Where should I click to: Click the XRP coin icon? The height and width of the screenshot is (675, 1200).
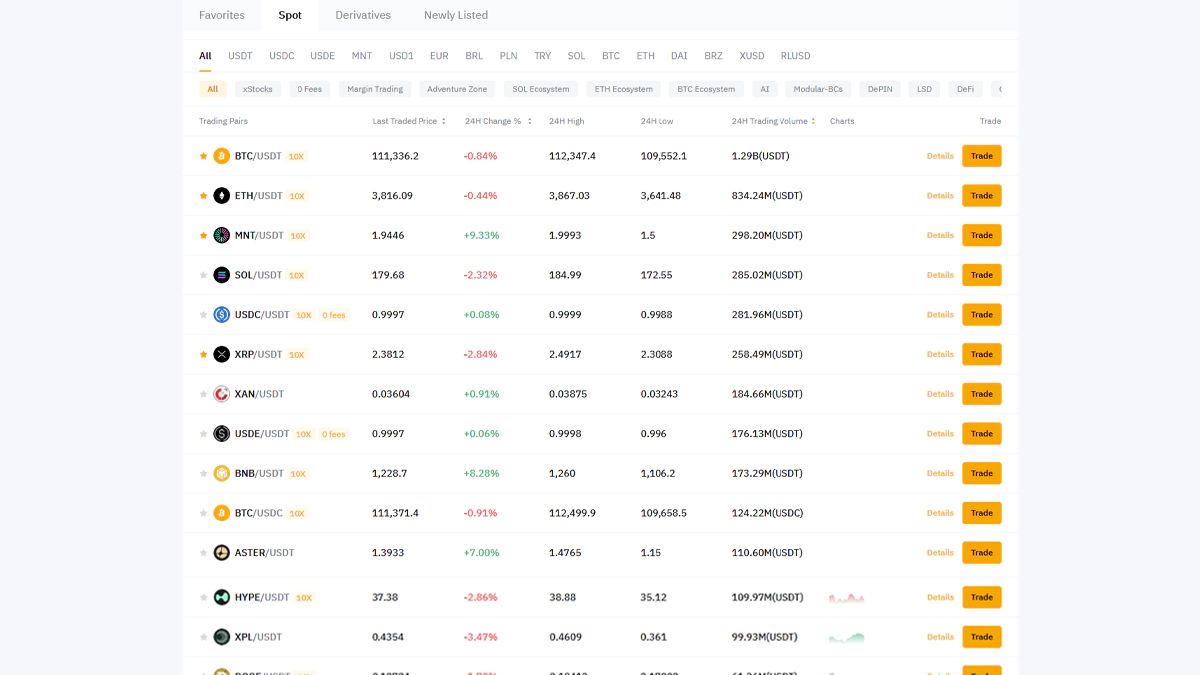221,354
